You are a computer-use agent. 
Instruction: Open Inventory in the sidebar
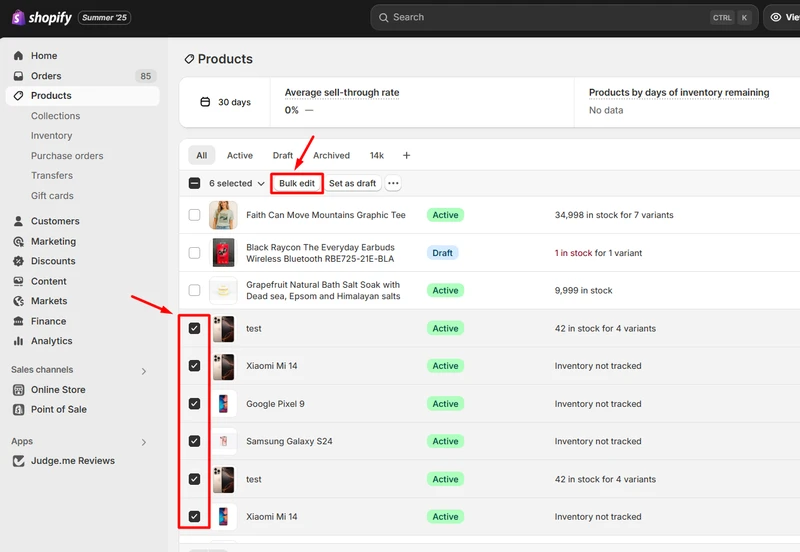click(52, 136)
